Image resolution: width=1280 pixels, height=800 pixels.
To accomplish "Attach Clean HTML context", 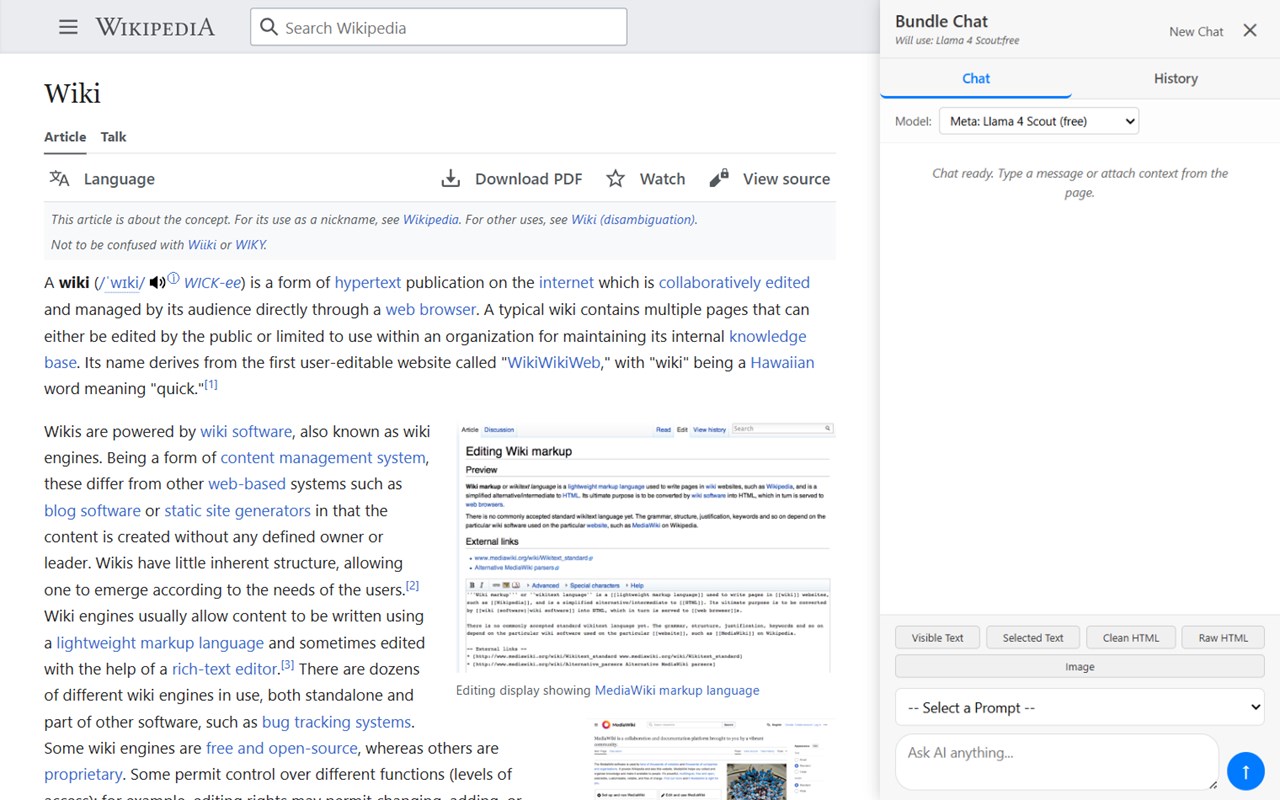I will (x=1131, y=637).
